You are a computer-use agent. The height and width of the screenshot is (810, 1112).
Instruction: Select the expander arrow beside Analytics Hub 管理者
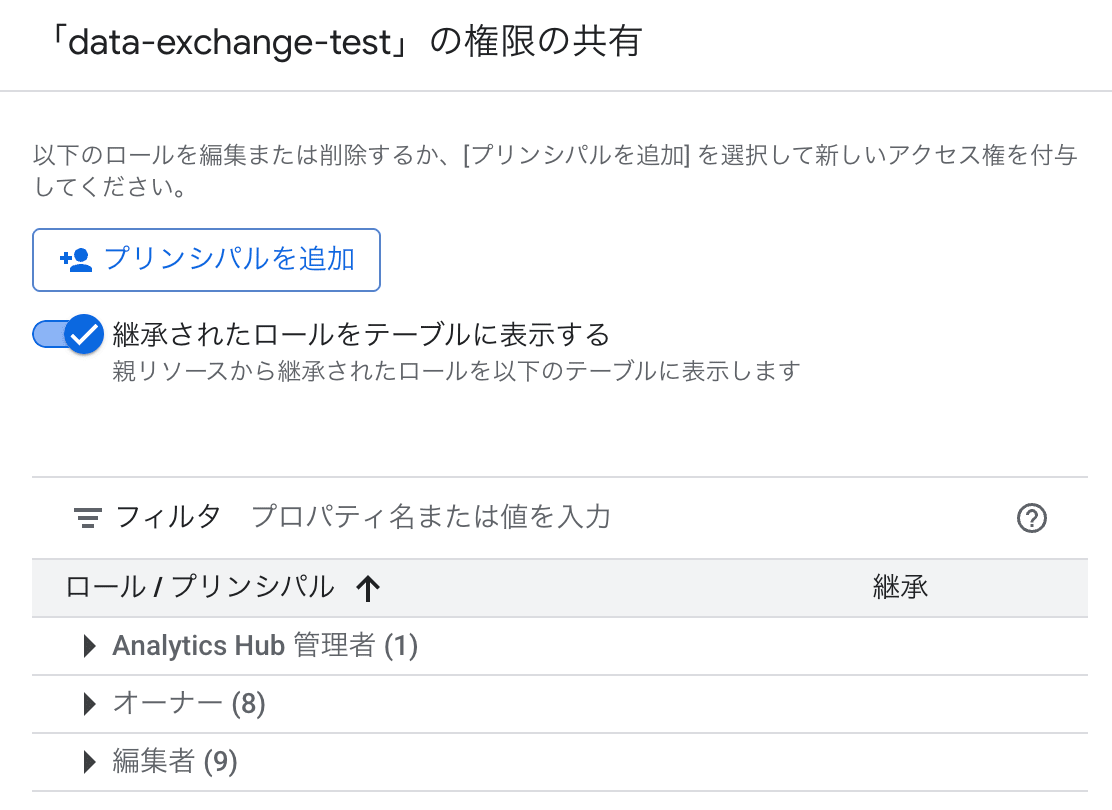[88, 646]
